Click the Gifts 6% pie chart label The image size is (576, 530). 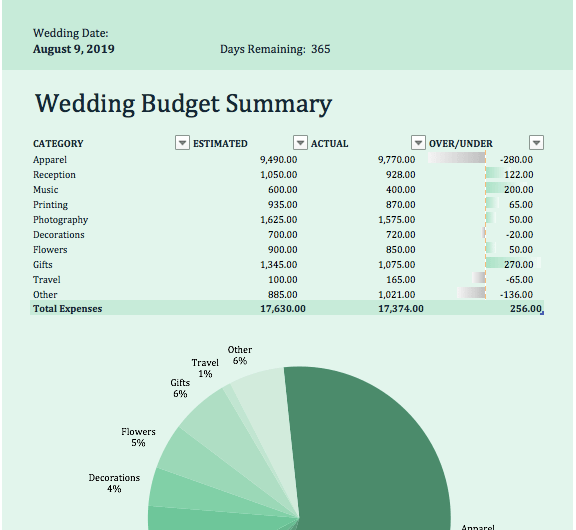click(180, 388)
